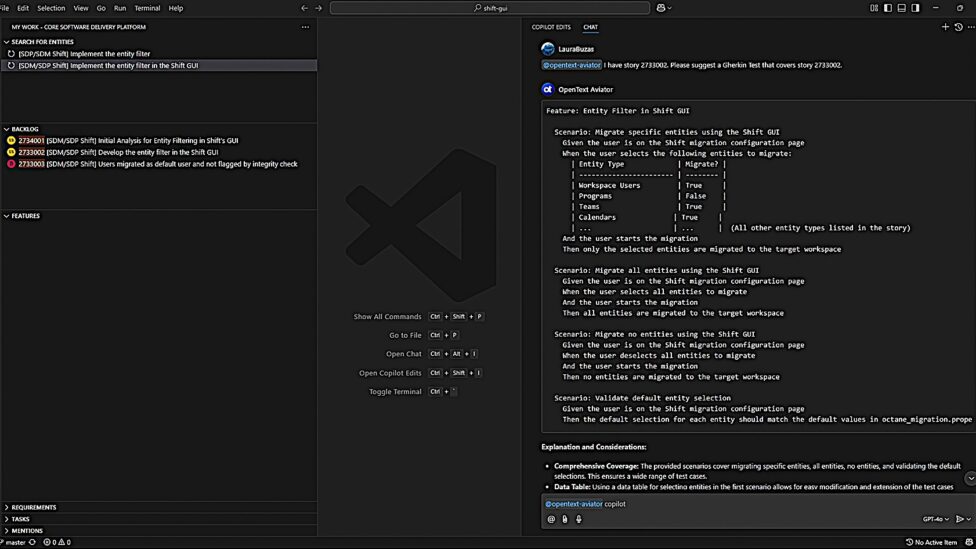Open the View menu
The image size is (976, 549).
[x=81, y=8]
